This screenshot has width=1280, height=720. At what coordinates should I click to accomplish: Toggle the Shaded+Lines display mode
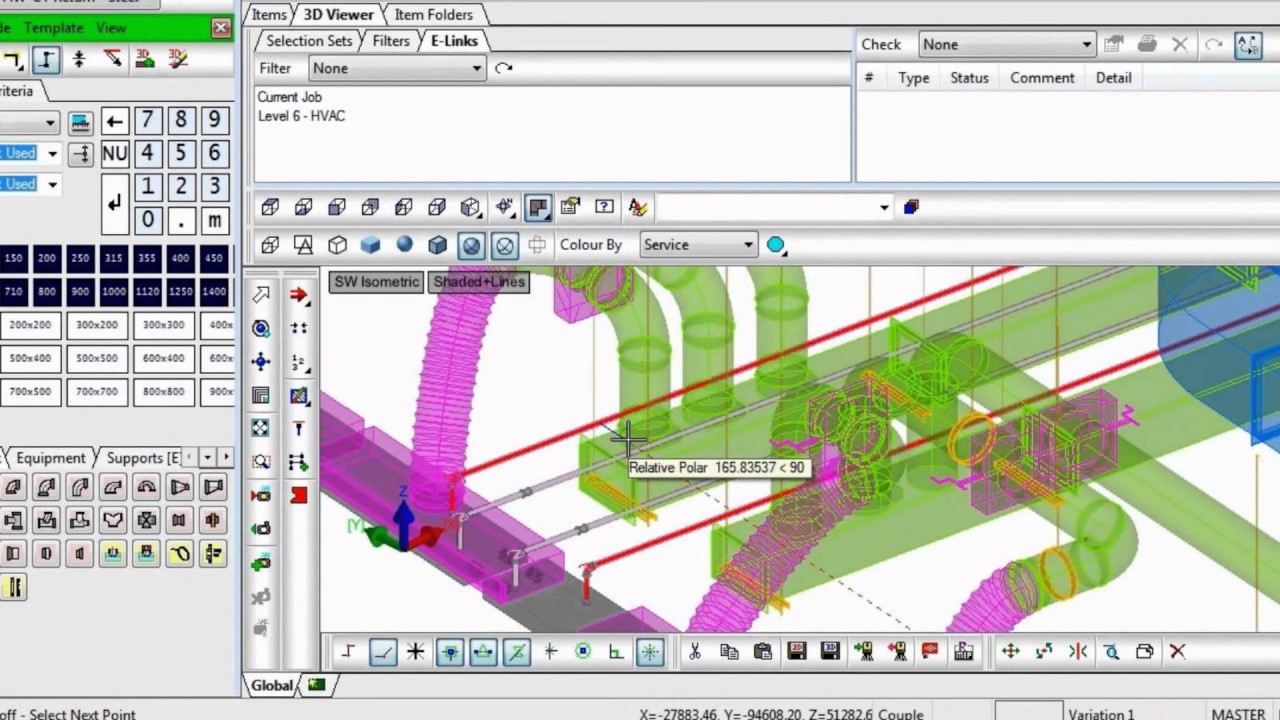pos(478,281)
